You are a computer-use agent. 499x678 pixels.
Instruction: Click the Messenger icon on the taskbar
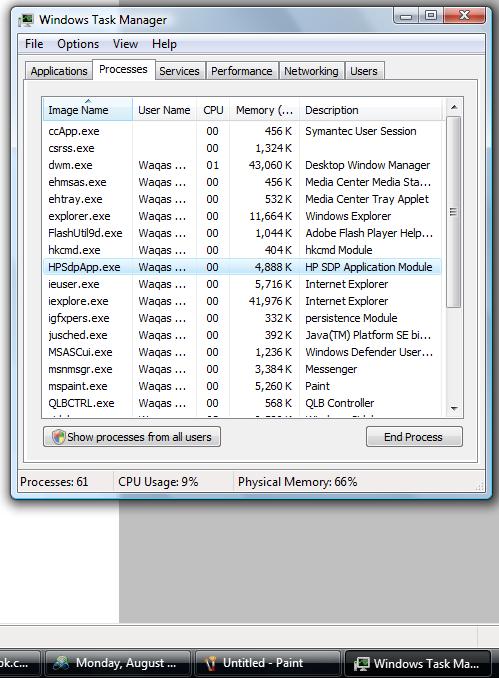click(x=61, y=663)
